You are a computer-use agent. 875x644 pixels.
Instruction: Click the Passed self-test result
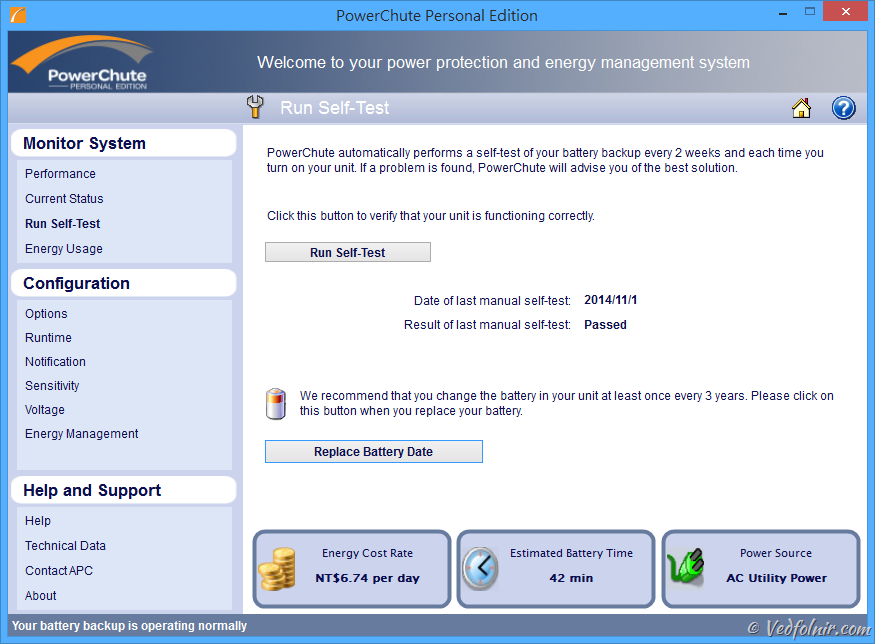(605, 325)
